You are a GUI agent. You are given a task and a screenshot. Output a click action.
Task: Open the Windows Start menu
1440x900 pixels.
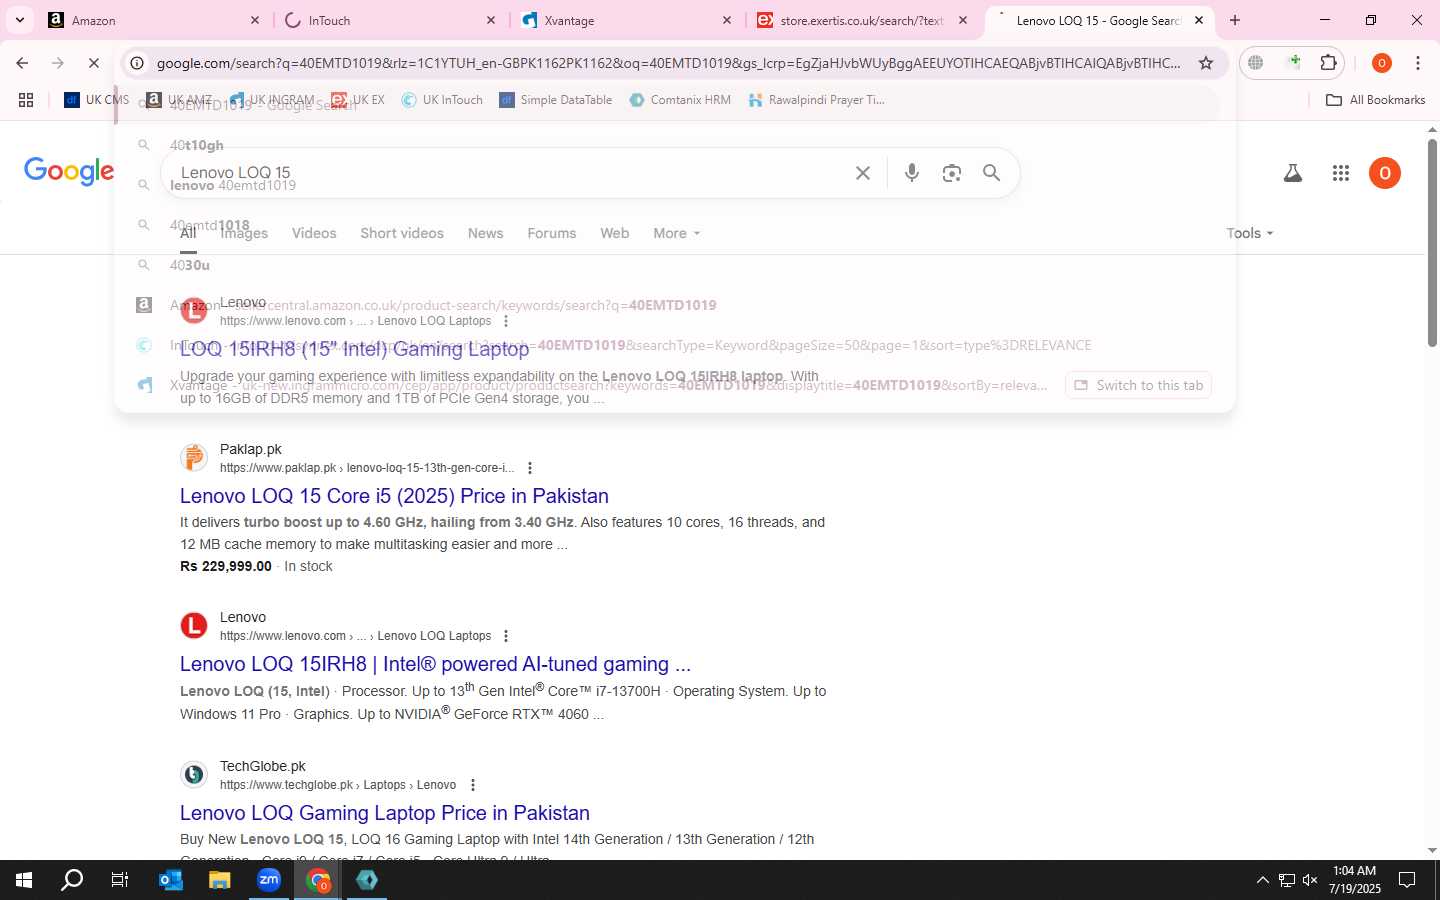24,880
